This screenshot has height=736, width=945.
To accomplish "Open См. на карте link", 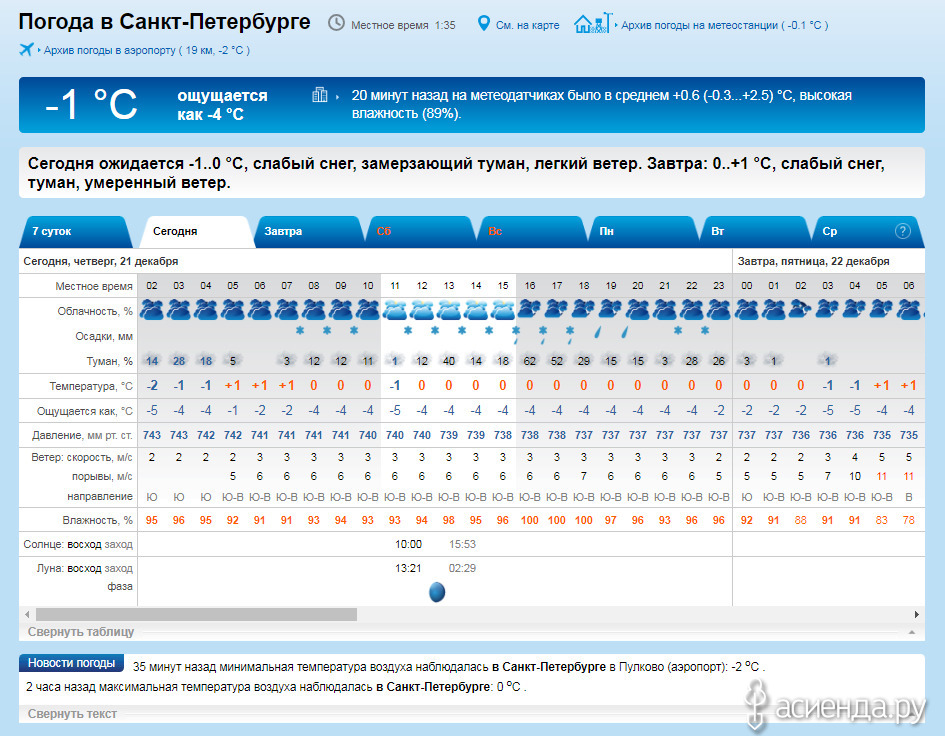I will (527, 25).
